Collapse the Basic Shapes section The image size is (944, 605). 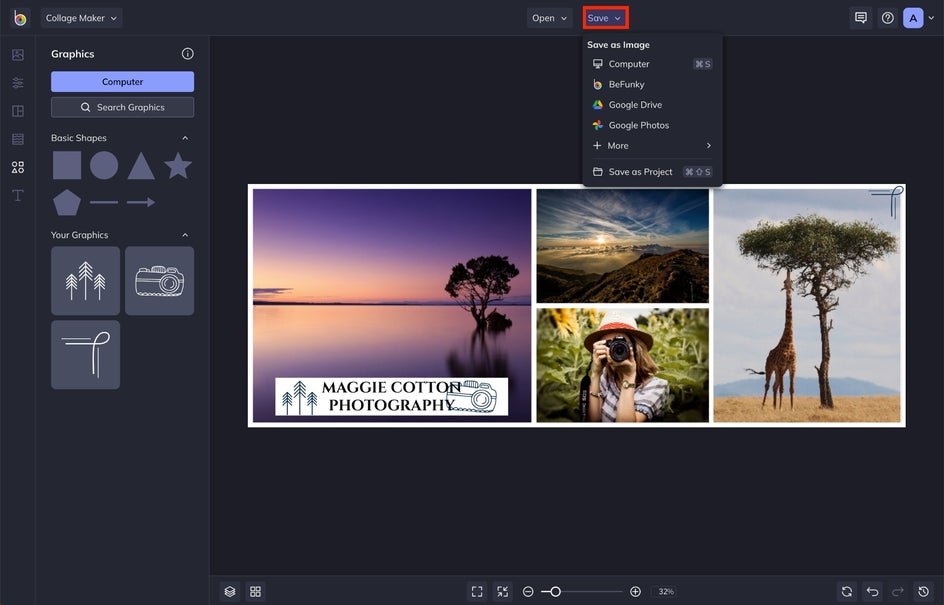pyautogui.click(x=184, y=137)
